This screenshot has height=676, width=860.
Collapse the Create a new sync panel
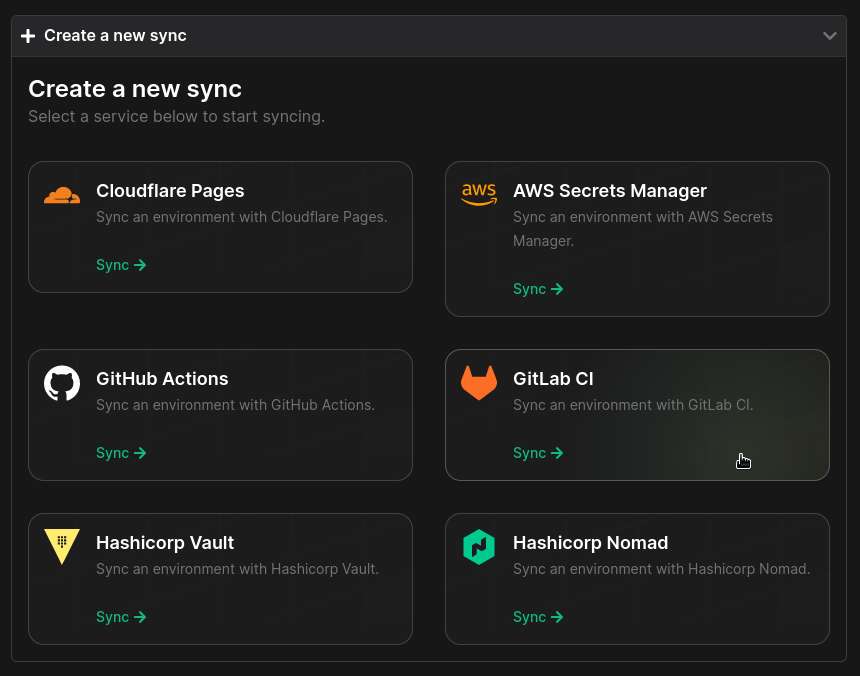[829, 35]
